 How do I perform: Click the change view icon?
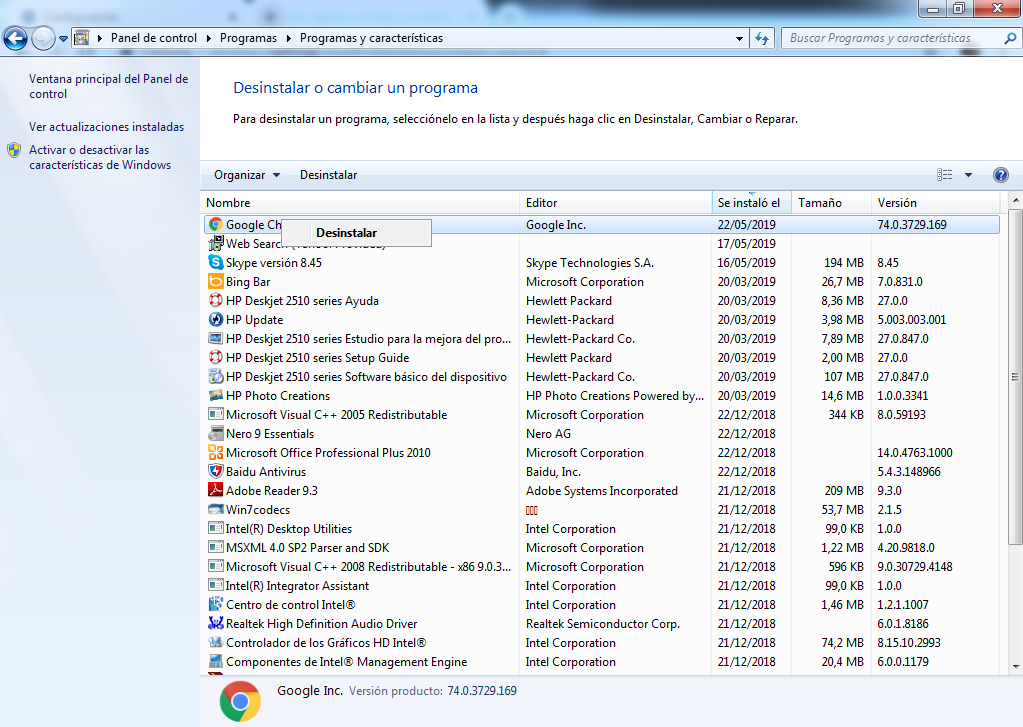944,174
